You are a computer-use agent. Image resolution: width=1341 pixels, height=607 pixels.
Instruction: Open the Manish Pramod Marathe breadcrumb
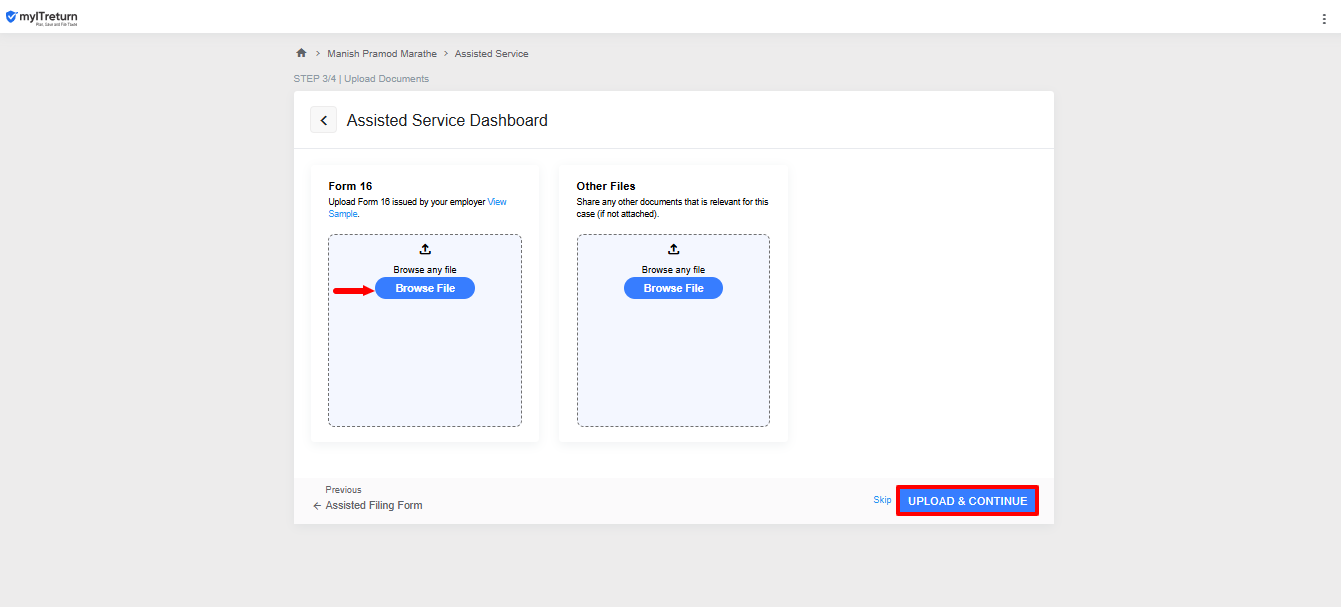(382, 54)
